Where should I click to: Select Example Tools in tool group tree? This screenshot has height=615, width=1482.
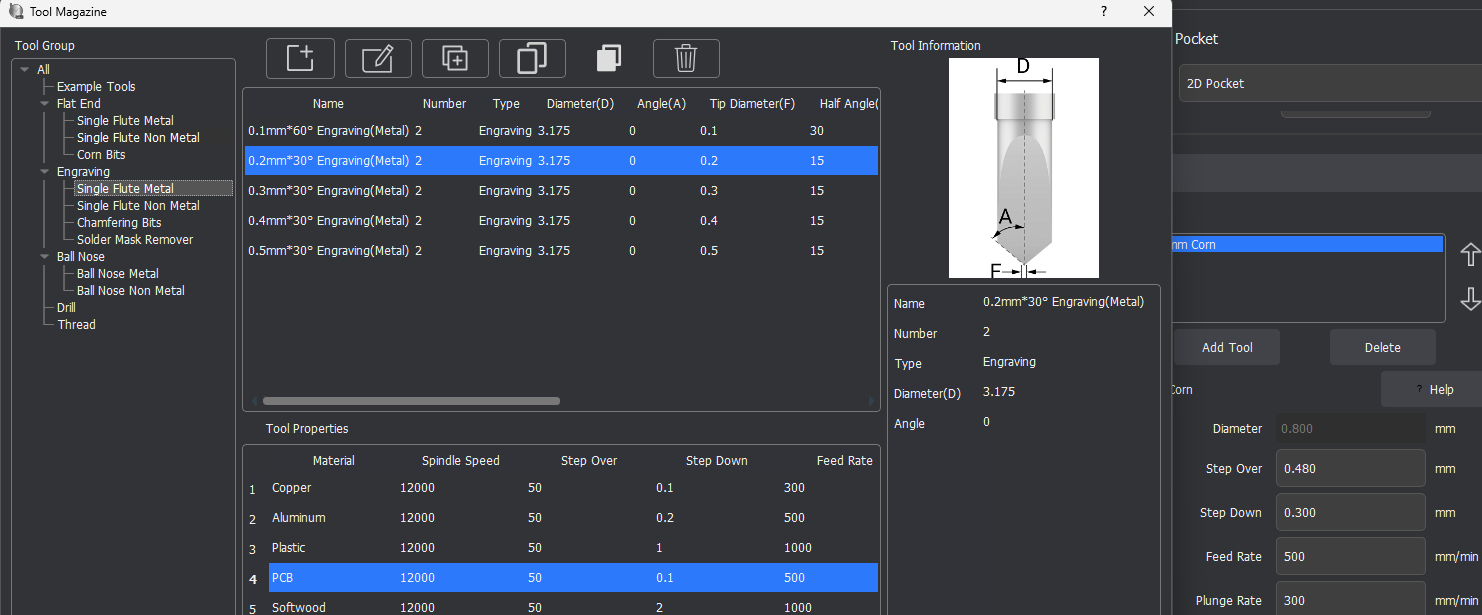pos(96,87)
